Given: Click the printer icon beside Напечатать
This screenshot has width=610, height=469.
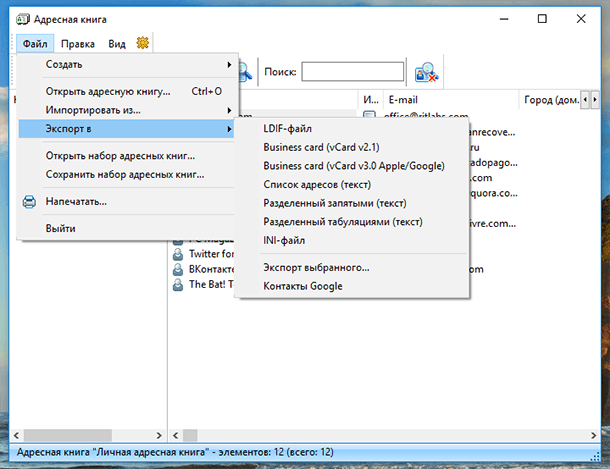Looking at the screenshot, I should (x=29, y=202).
